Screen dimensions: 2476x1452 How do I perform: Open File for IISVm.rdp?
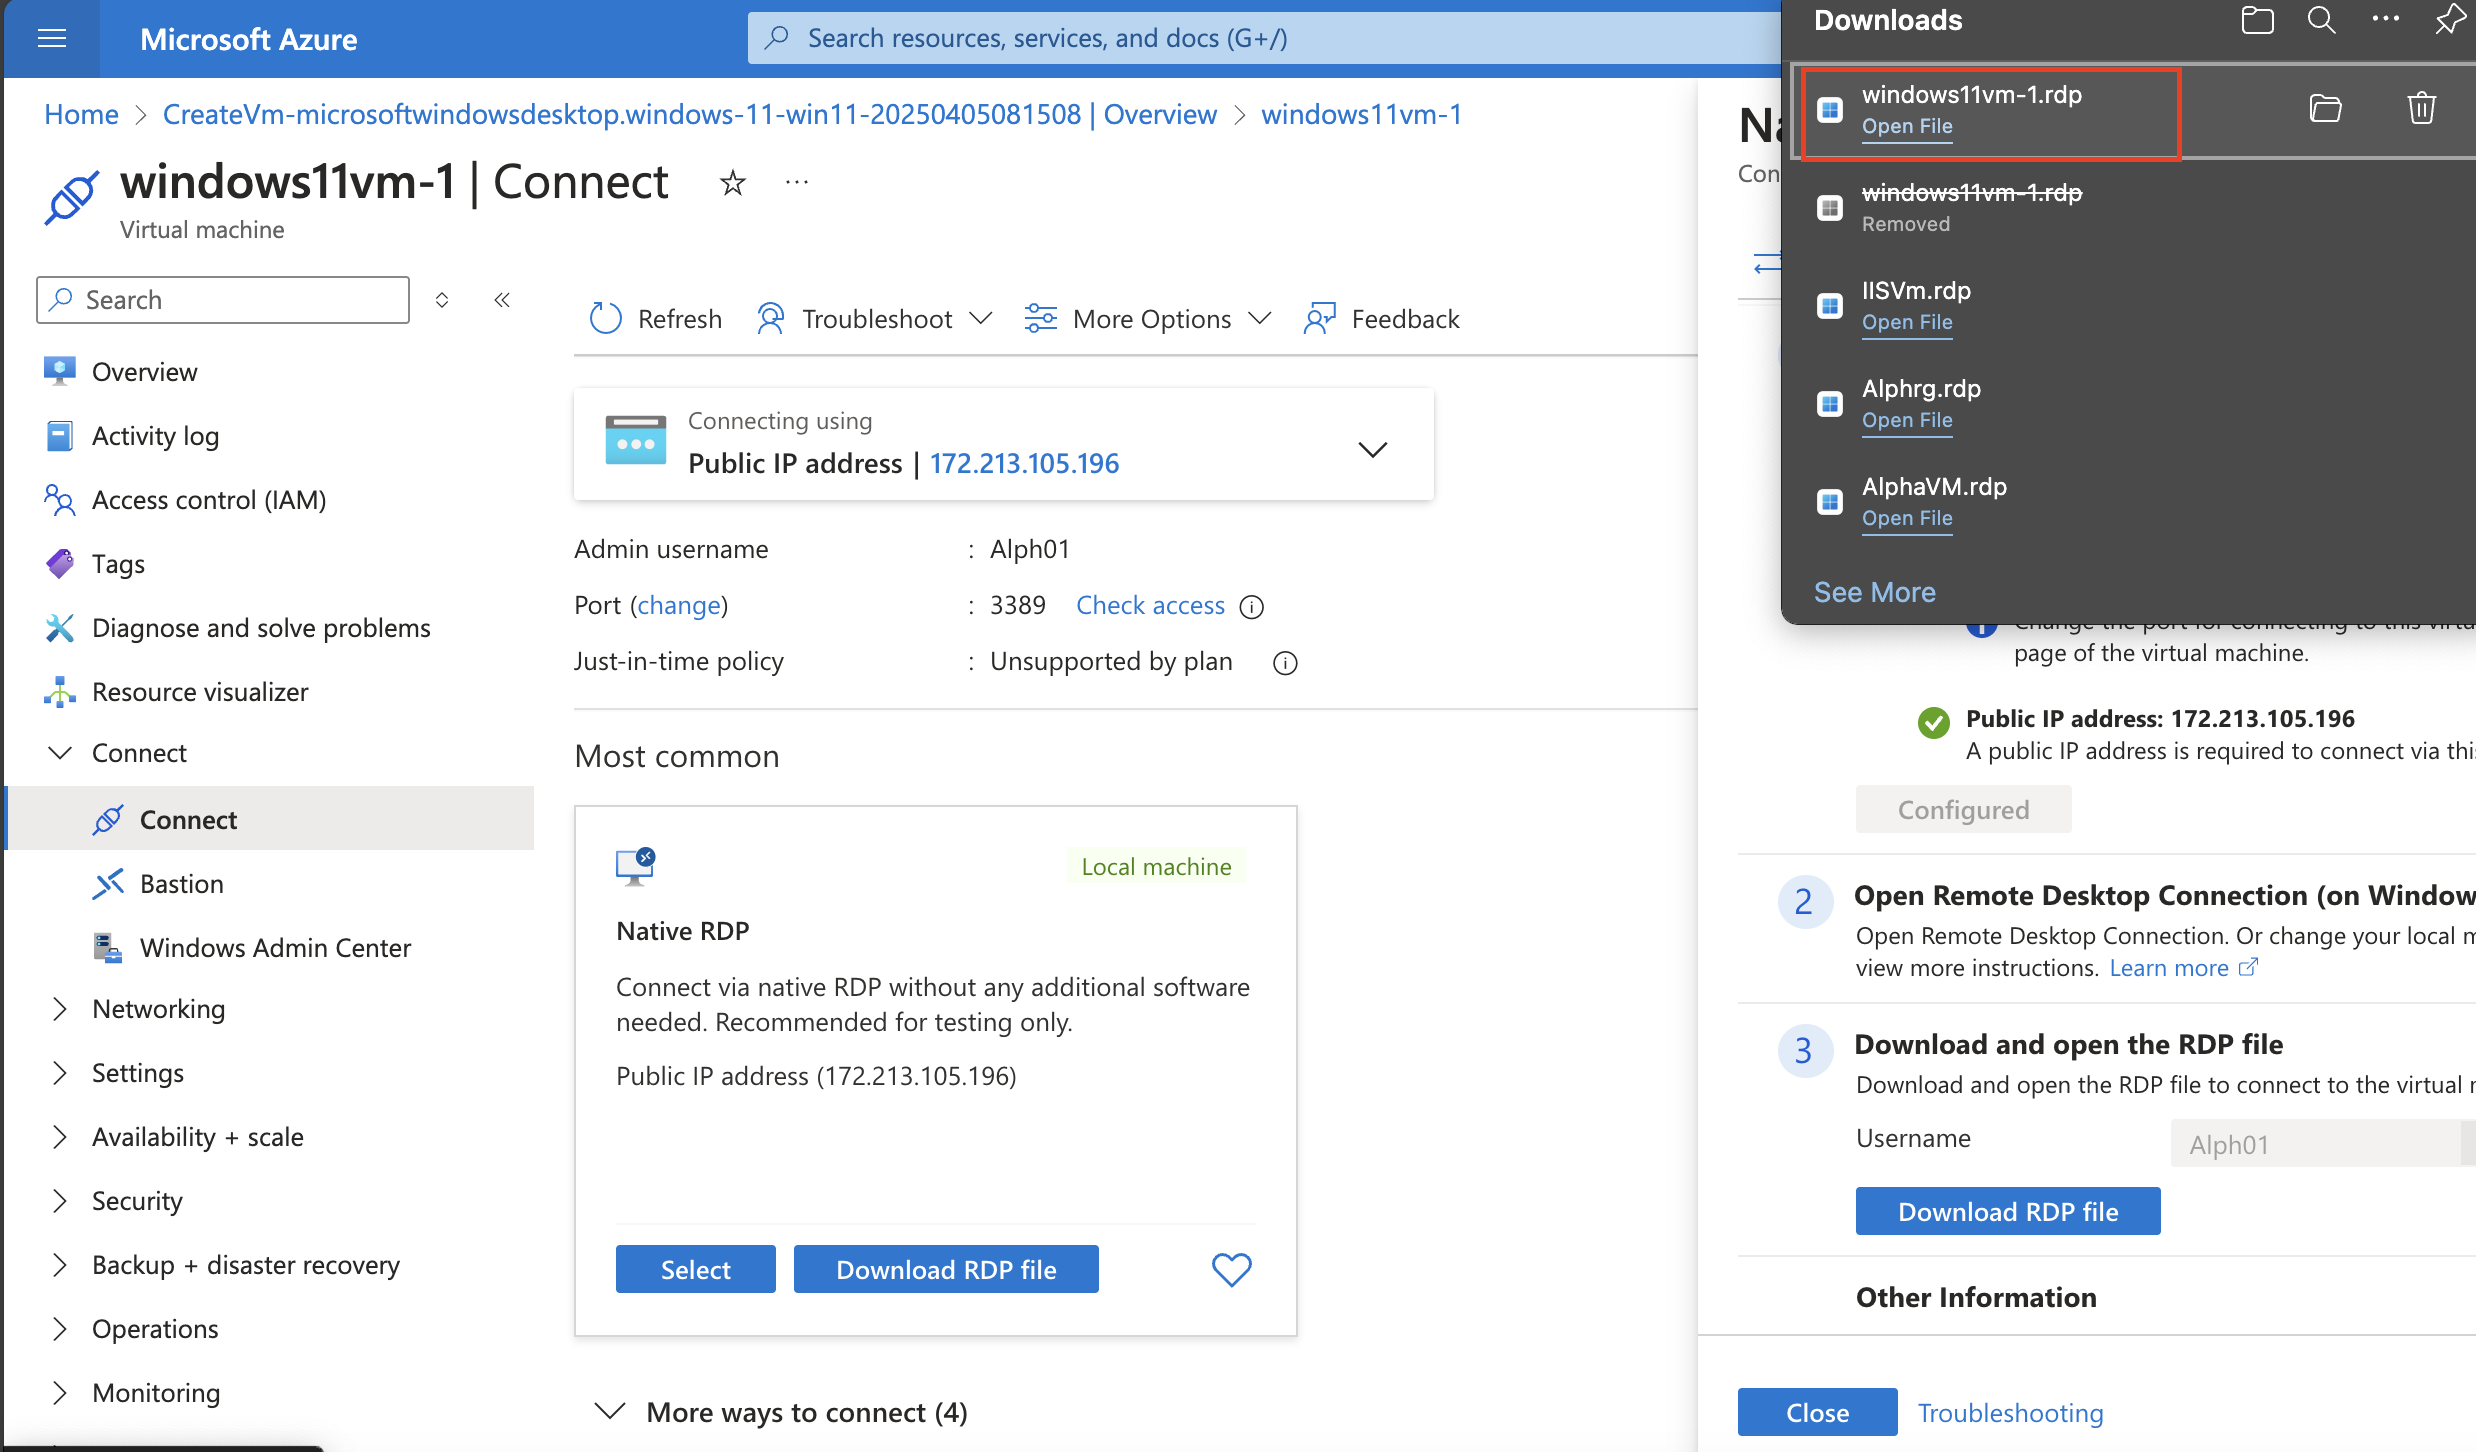[1906, 323]
